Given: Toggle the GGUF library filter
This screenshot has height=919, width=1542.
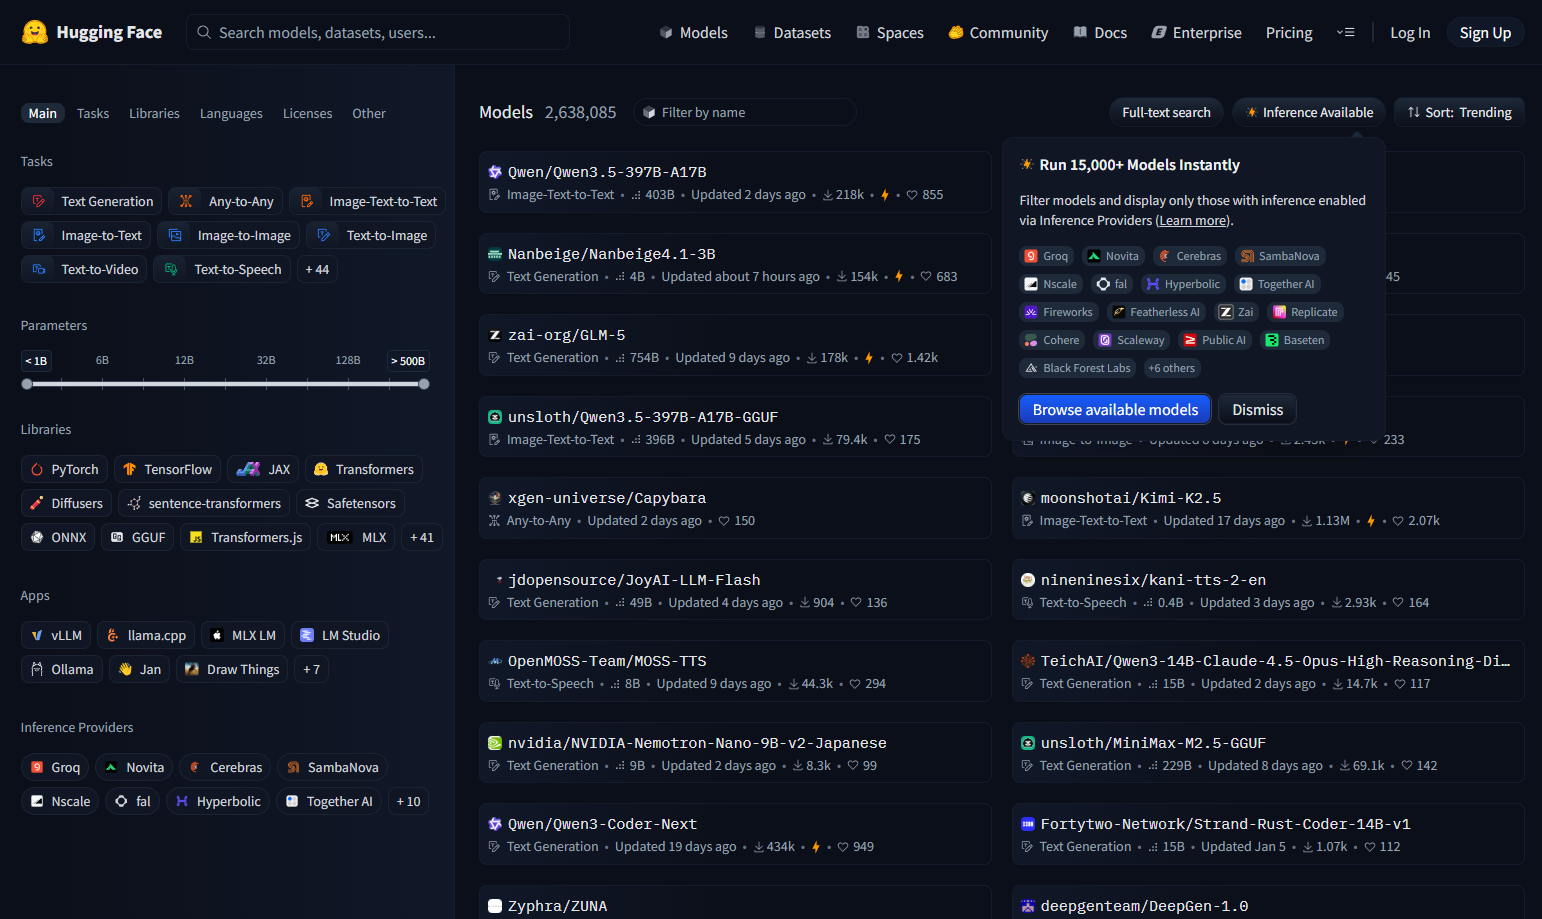Looking at the screenshot, I should point(138,537).
